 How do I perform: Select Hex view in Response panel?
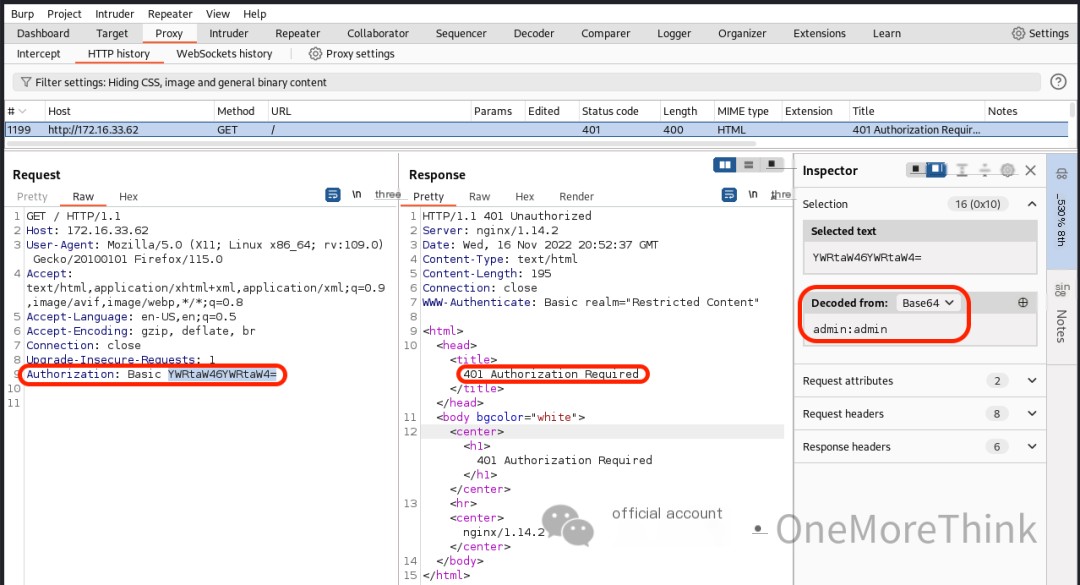(525, 196)
